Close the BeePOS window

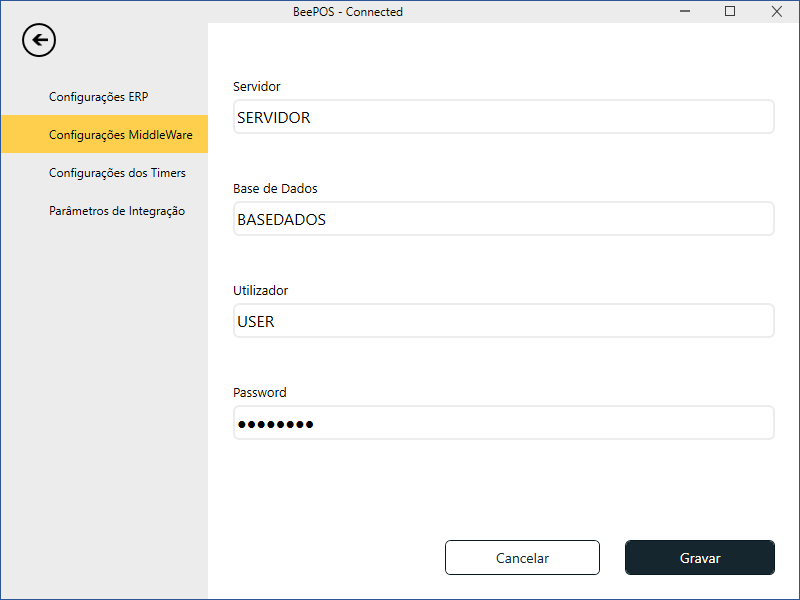(x=776, y=12)
